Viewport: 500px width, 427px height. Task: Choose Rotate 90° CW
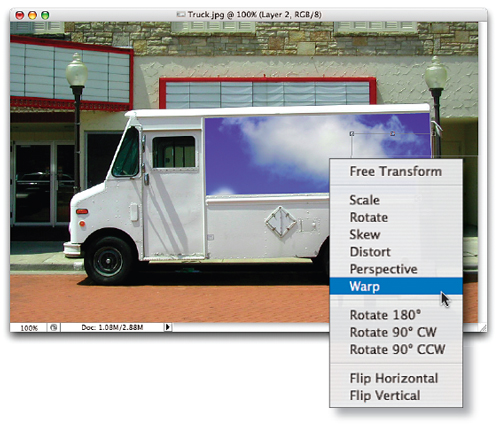point(396,332)
